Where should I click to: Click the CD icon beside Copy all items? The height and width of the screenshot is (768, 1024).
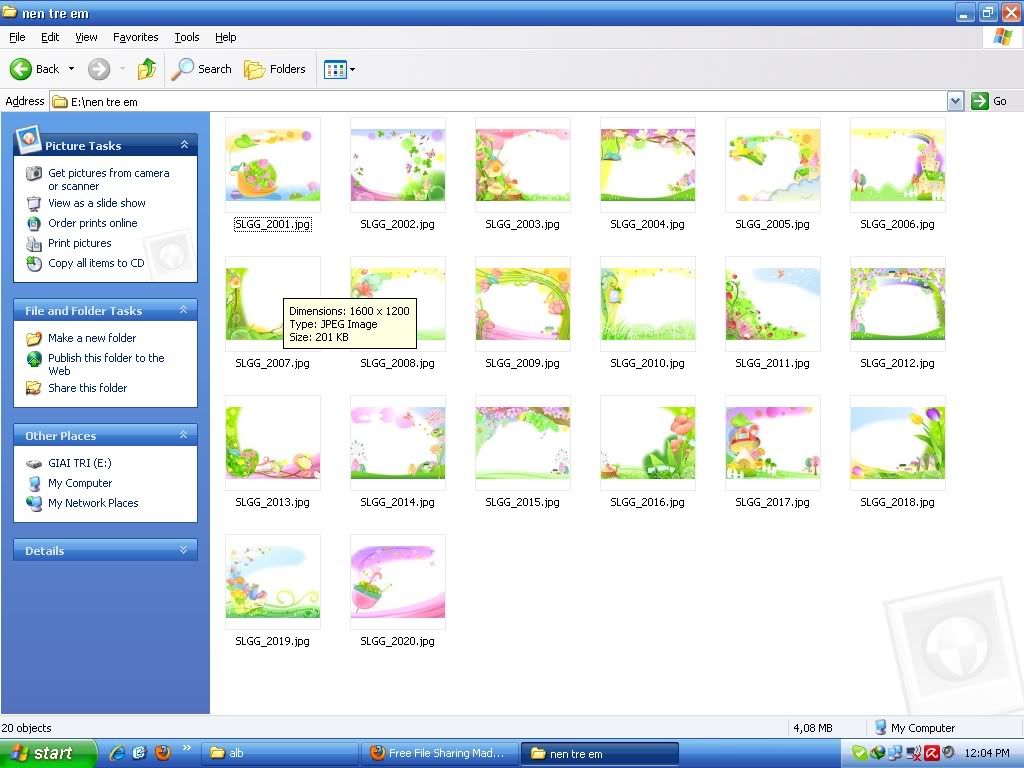(34, 264)
